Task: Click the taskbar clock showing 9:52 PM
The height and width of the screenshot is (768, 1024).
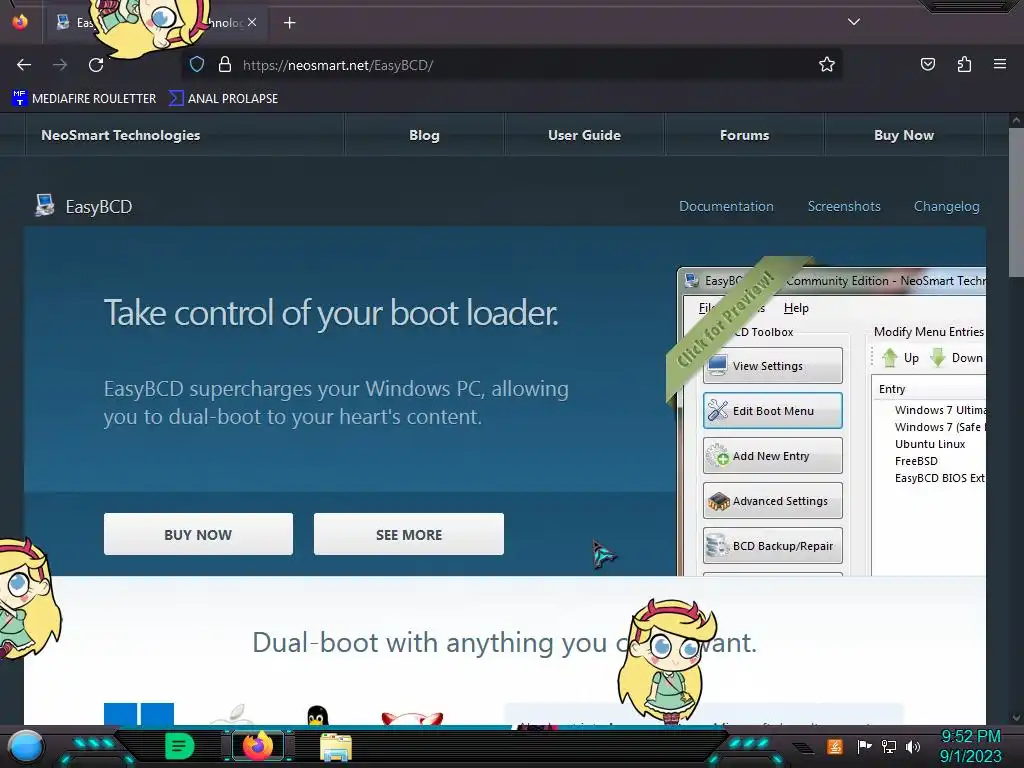Action: click(970, 746)
